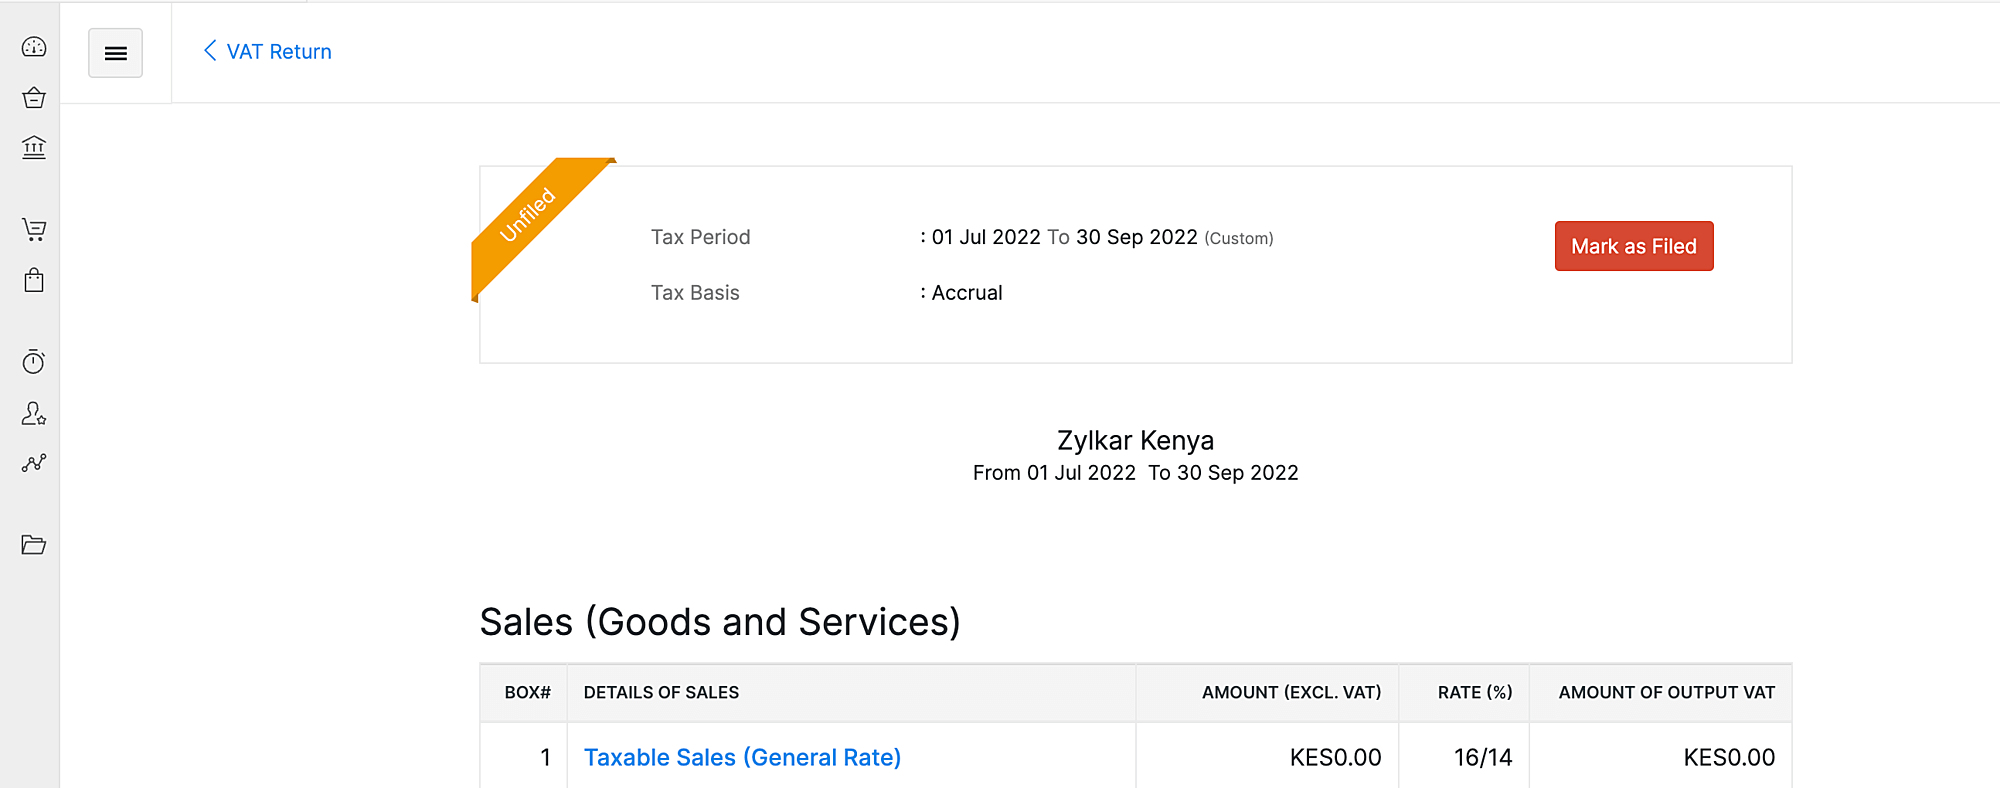The image size is (2000, 788).
Task: Click the Rate (%) column header
Action: click(1474, 692)
